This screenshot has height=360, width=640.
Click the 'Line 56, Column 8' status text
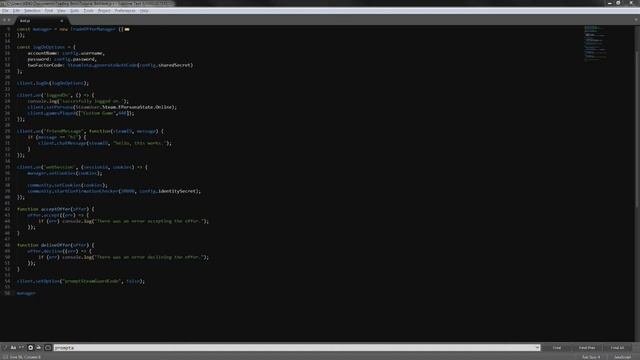(x=25, y=357)
